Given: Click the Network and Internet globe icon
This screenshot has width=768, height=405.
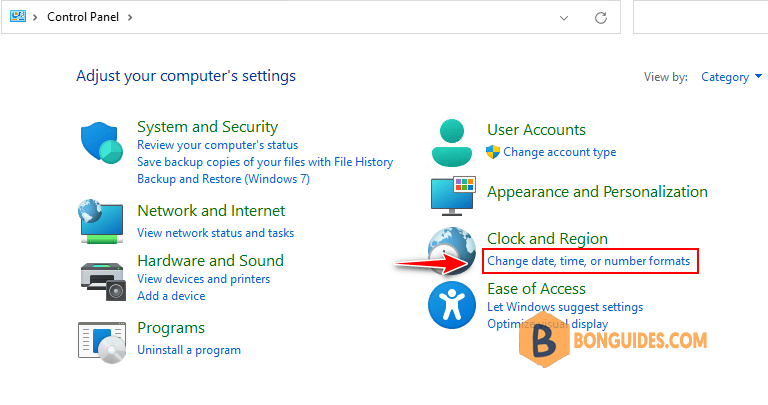Looking at the screenshot, I should pyautogui.click(x=101, y=221).
